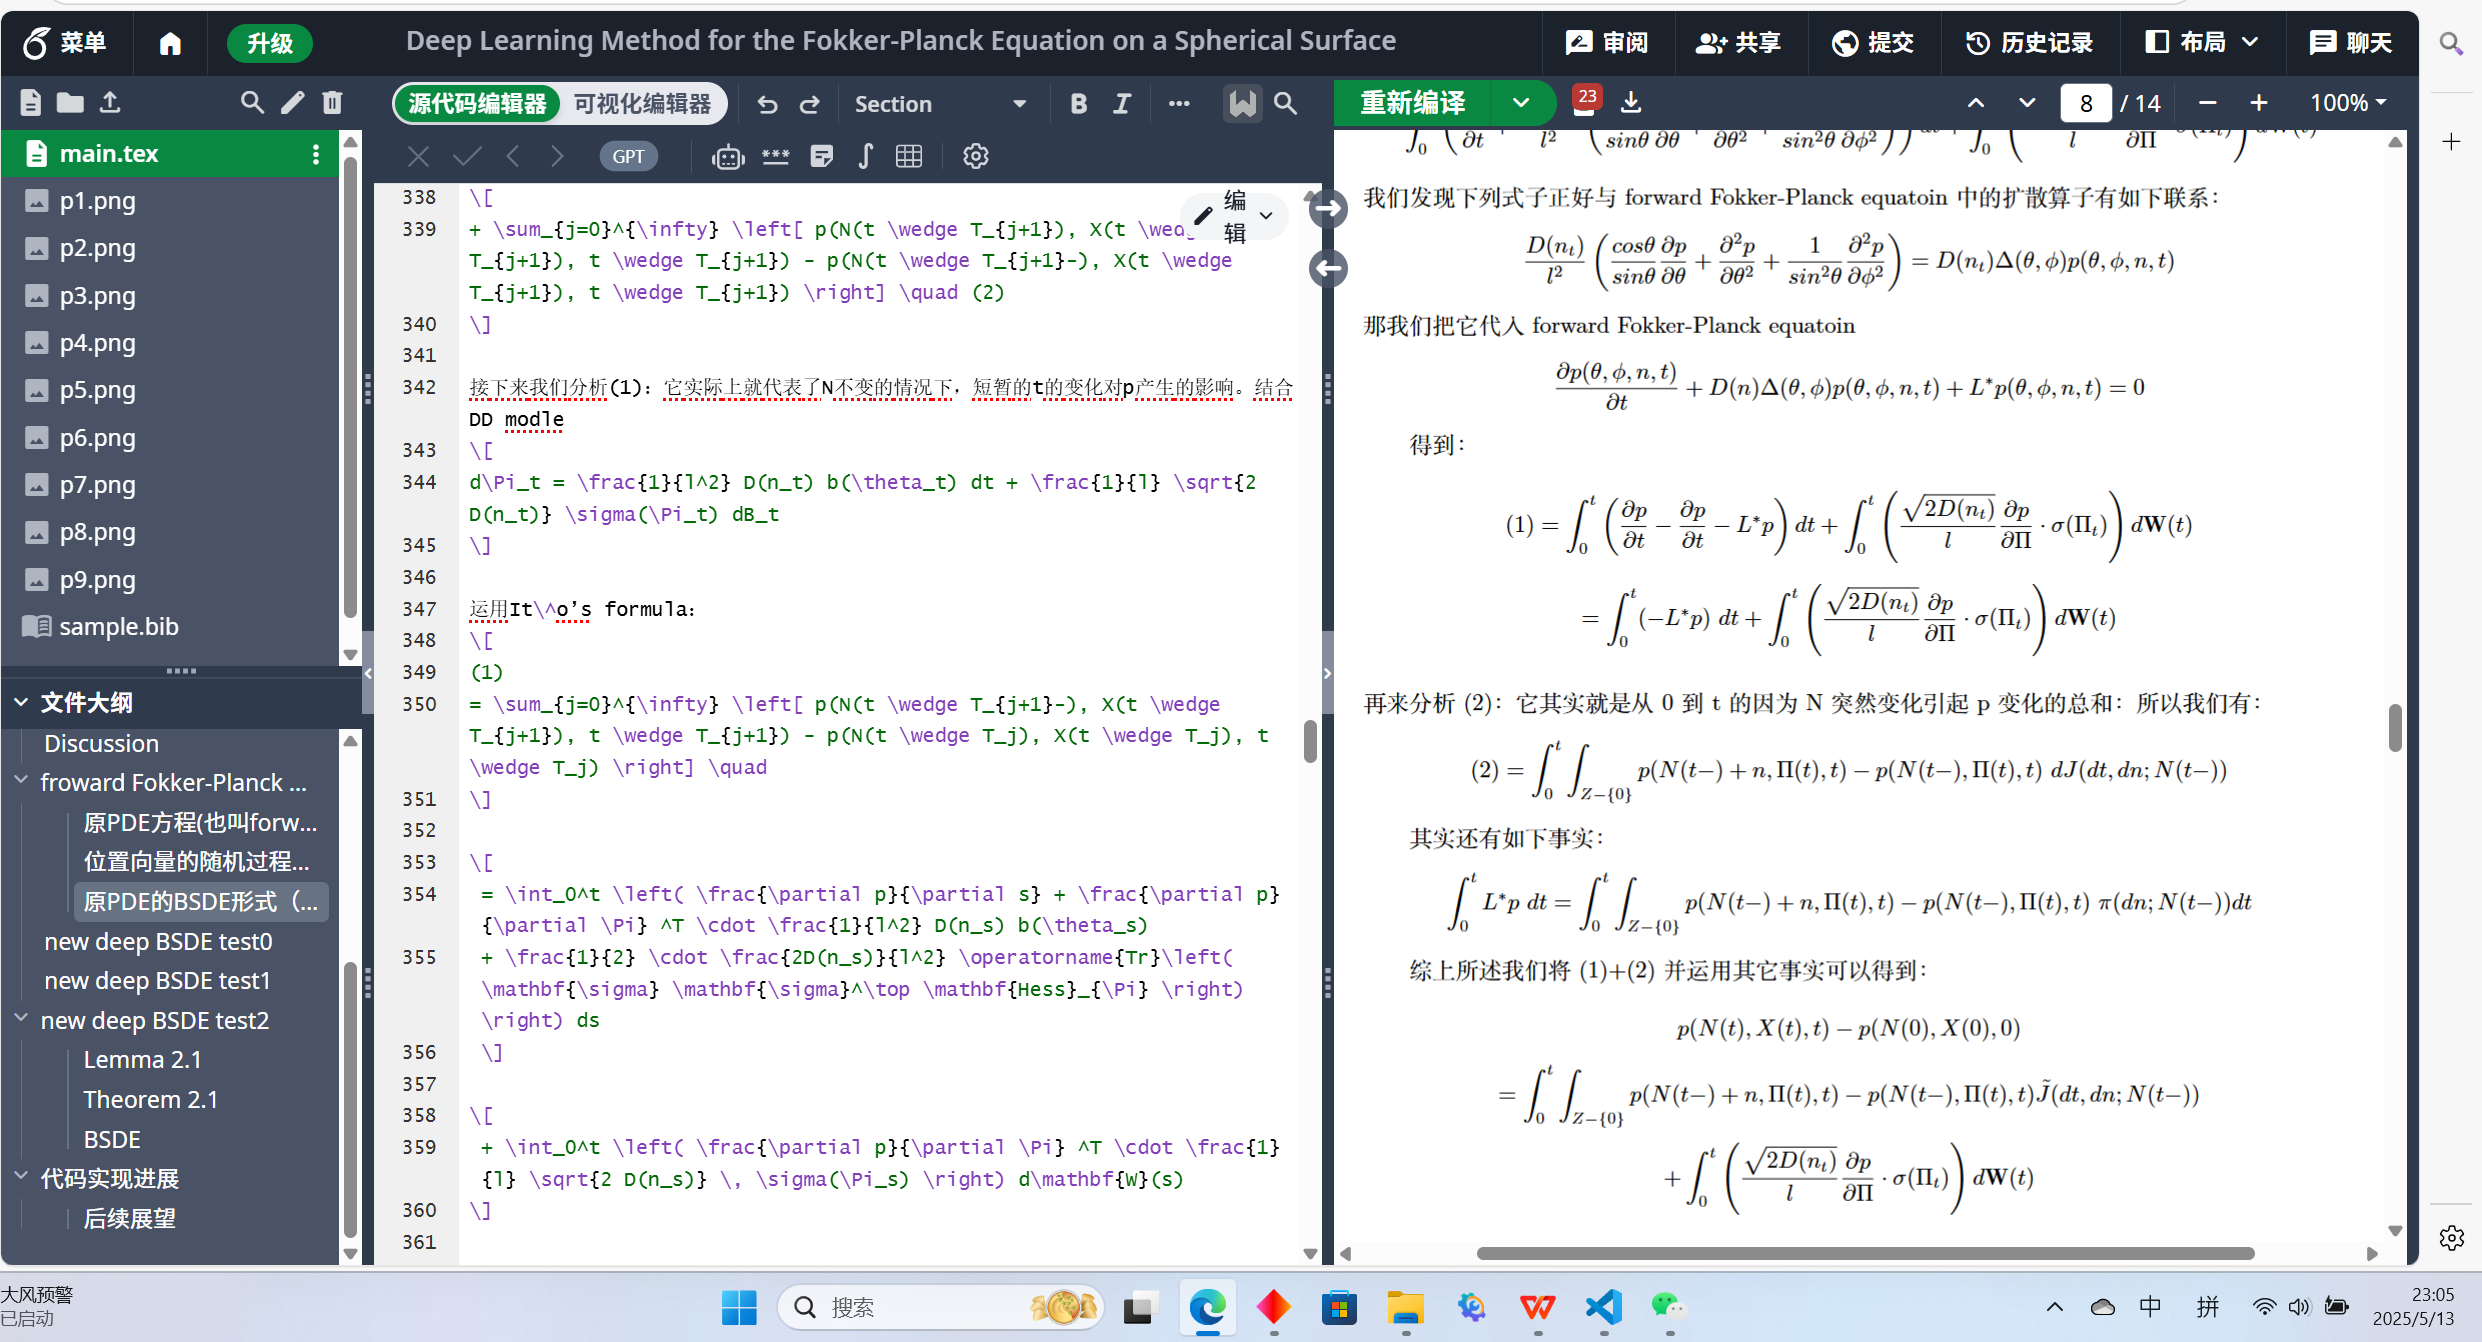Open the 聊天 chat panel

[x=2350, y=42]
